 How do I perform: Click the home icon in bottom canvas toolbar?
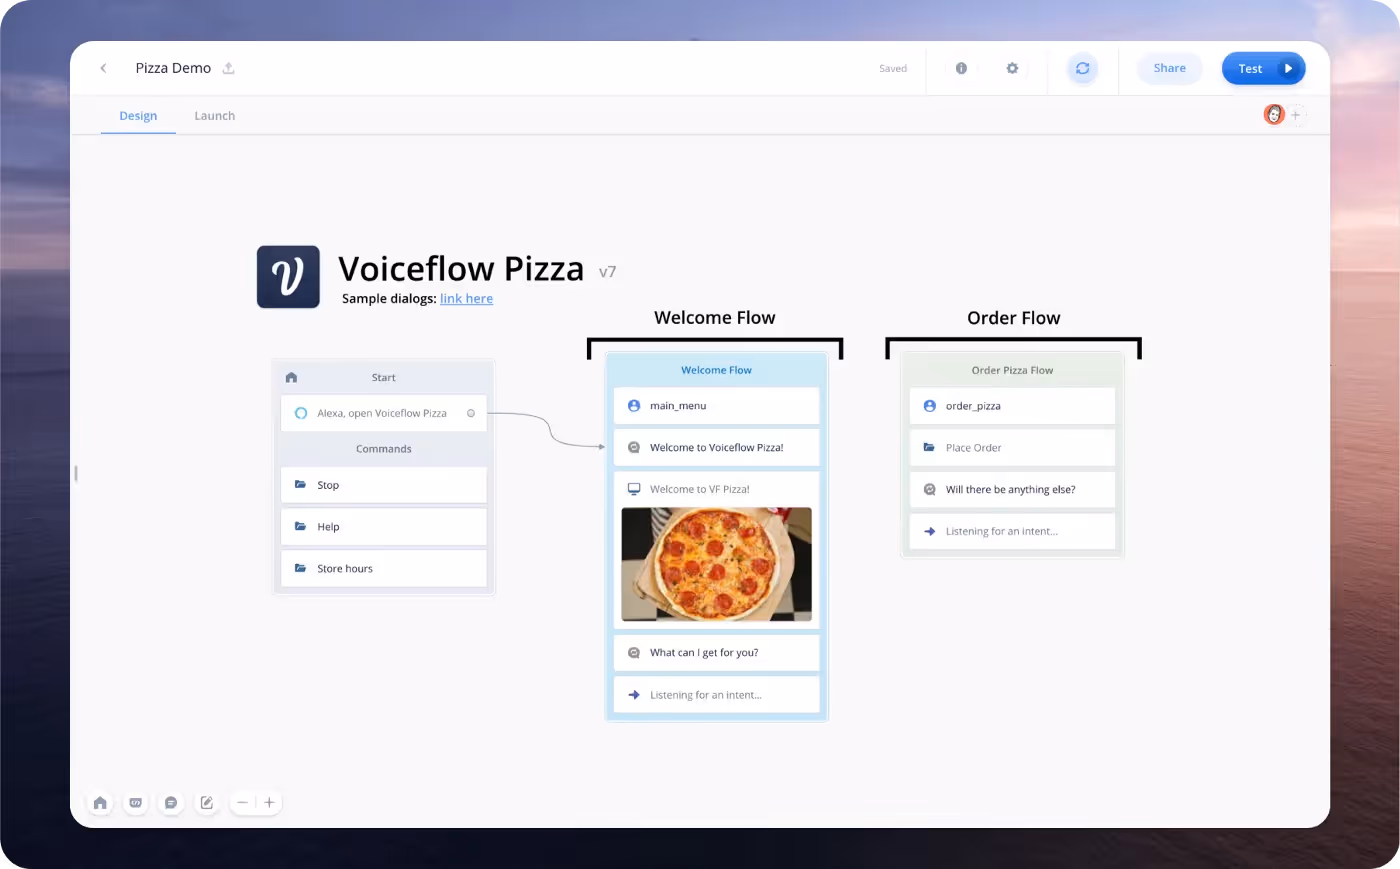click(100, 803)
